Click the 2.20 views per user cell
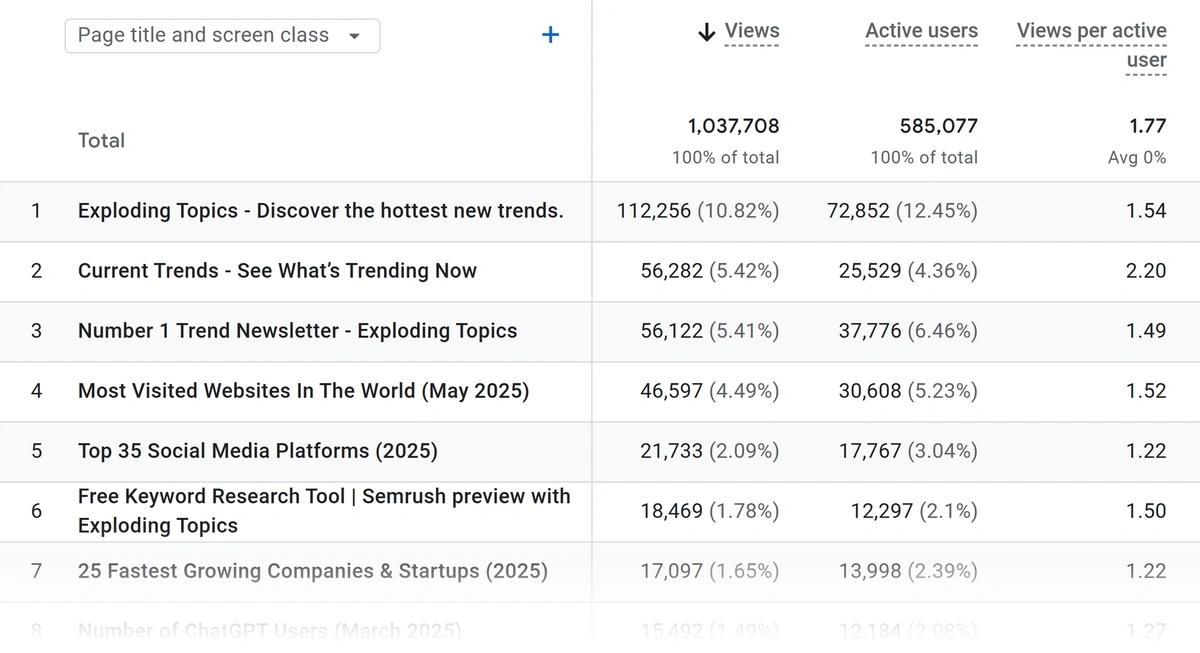The height and width of the screenshot is (653, 1200). (x=1145, y=271)
